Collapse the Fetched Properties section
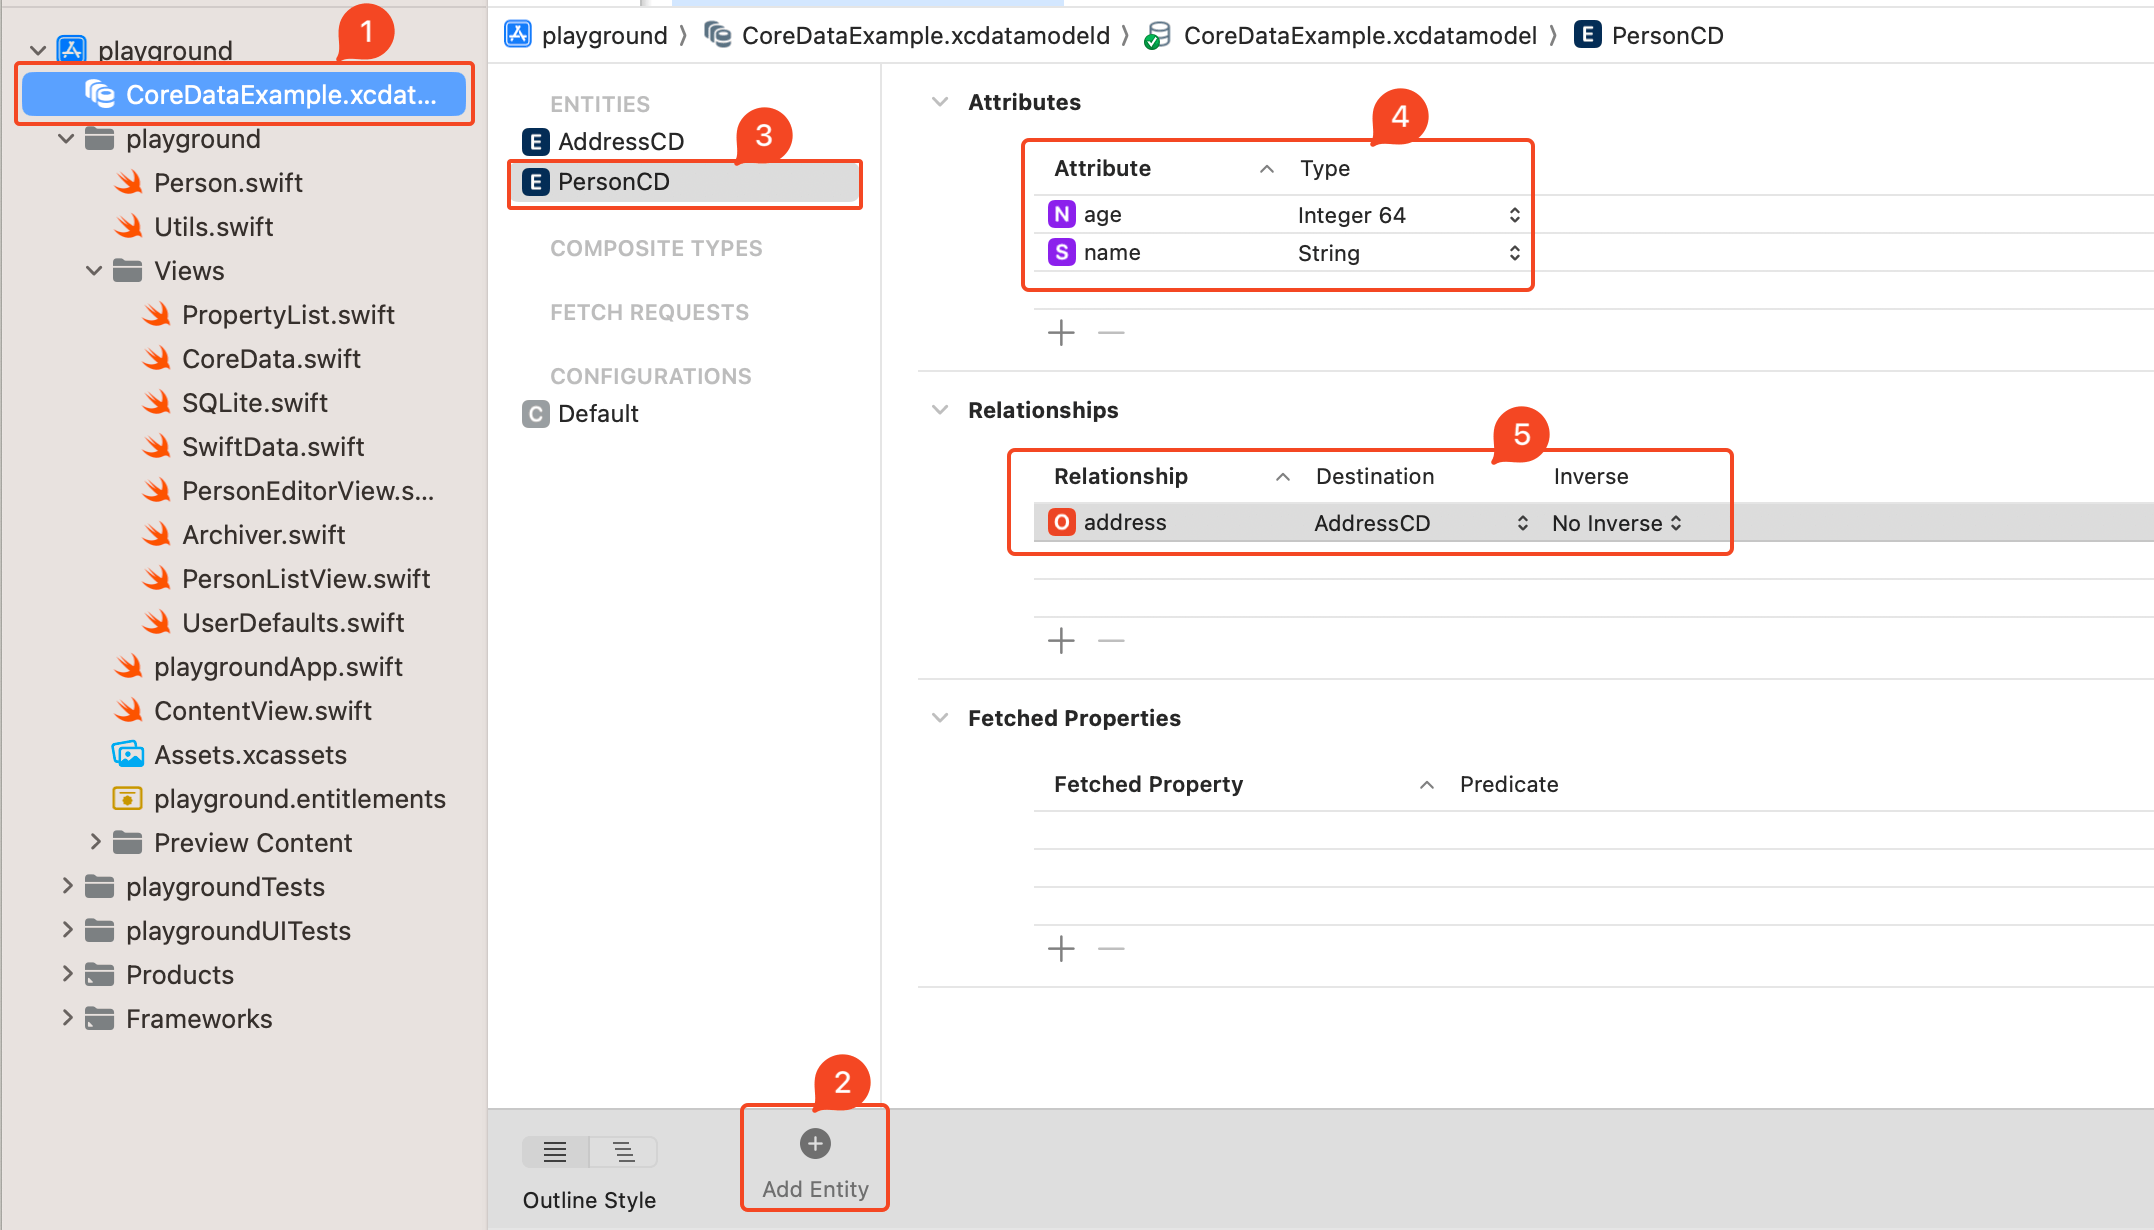 [940, 718]
